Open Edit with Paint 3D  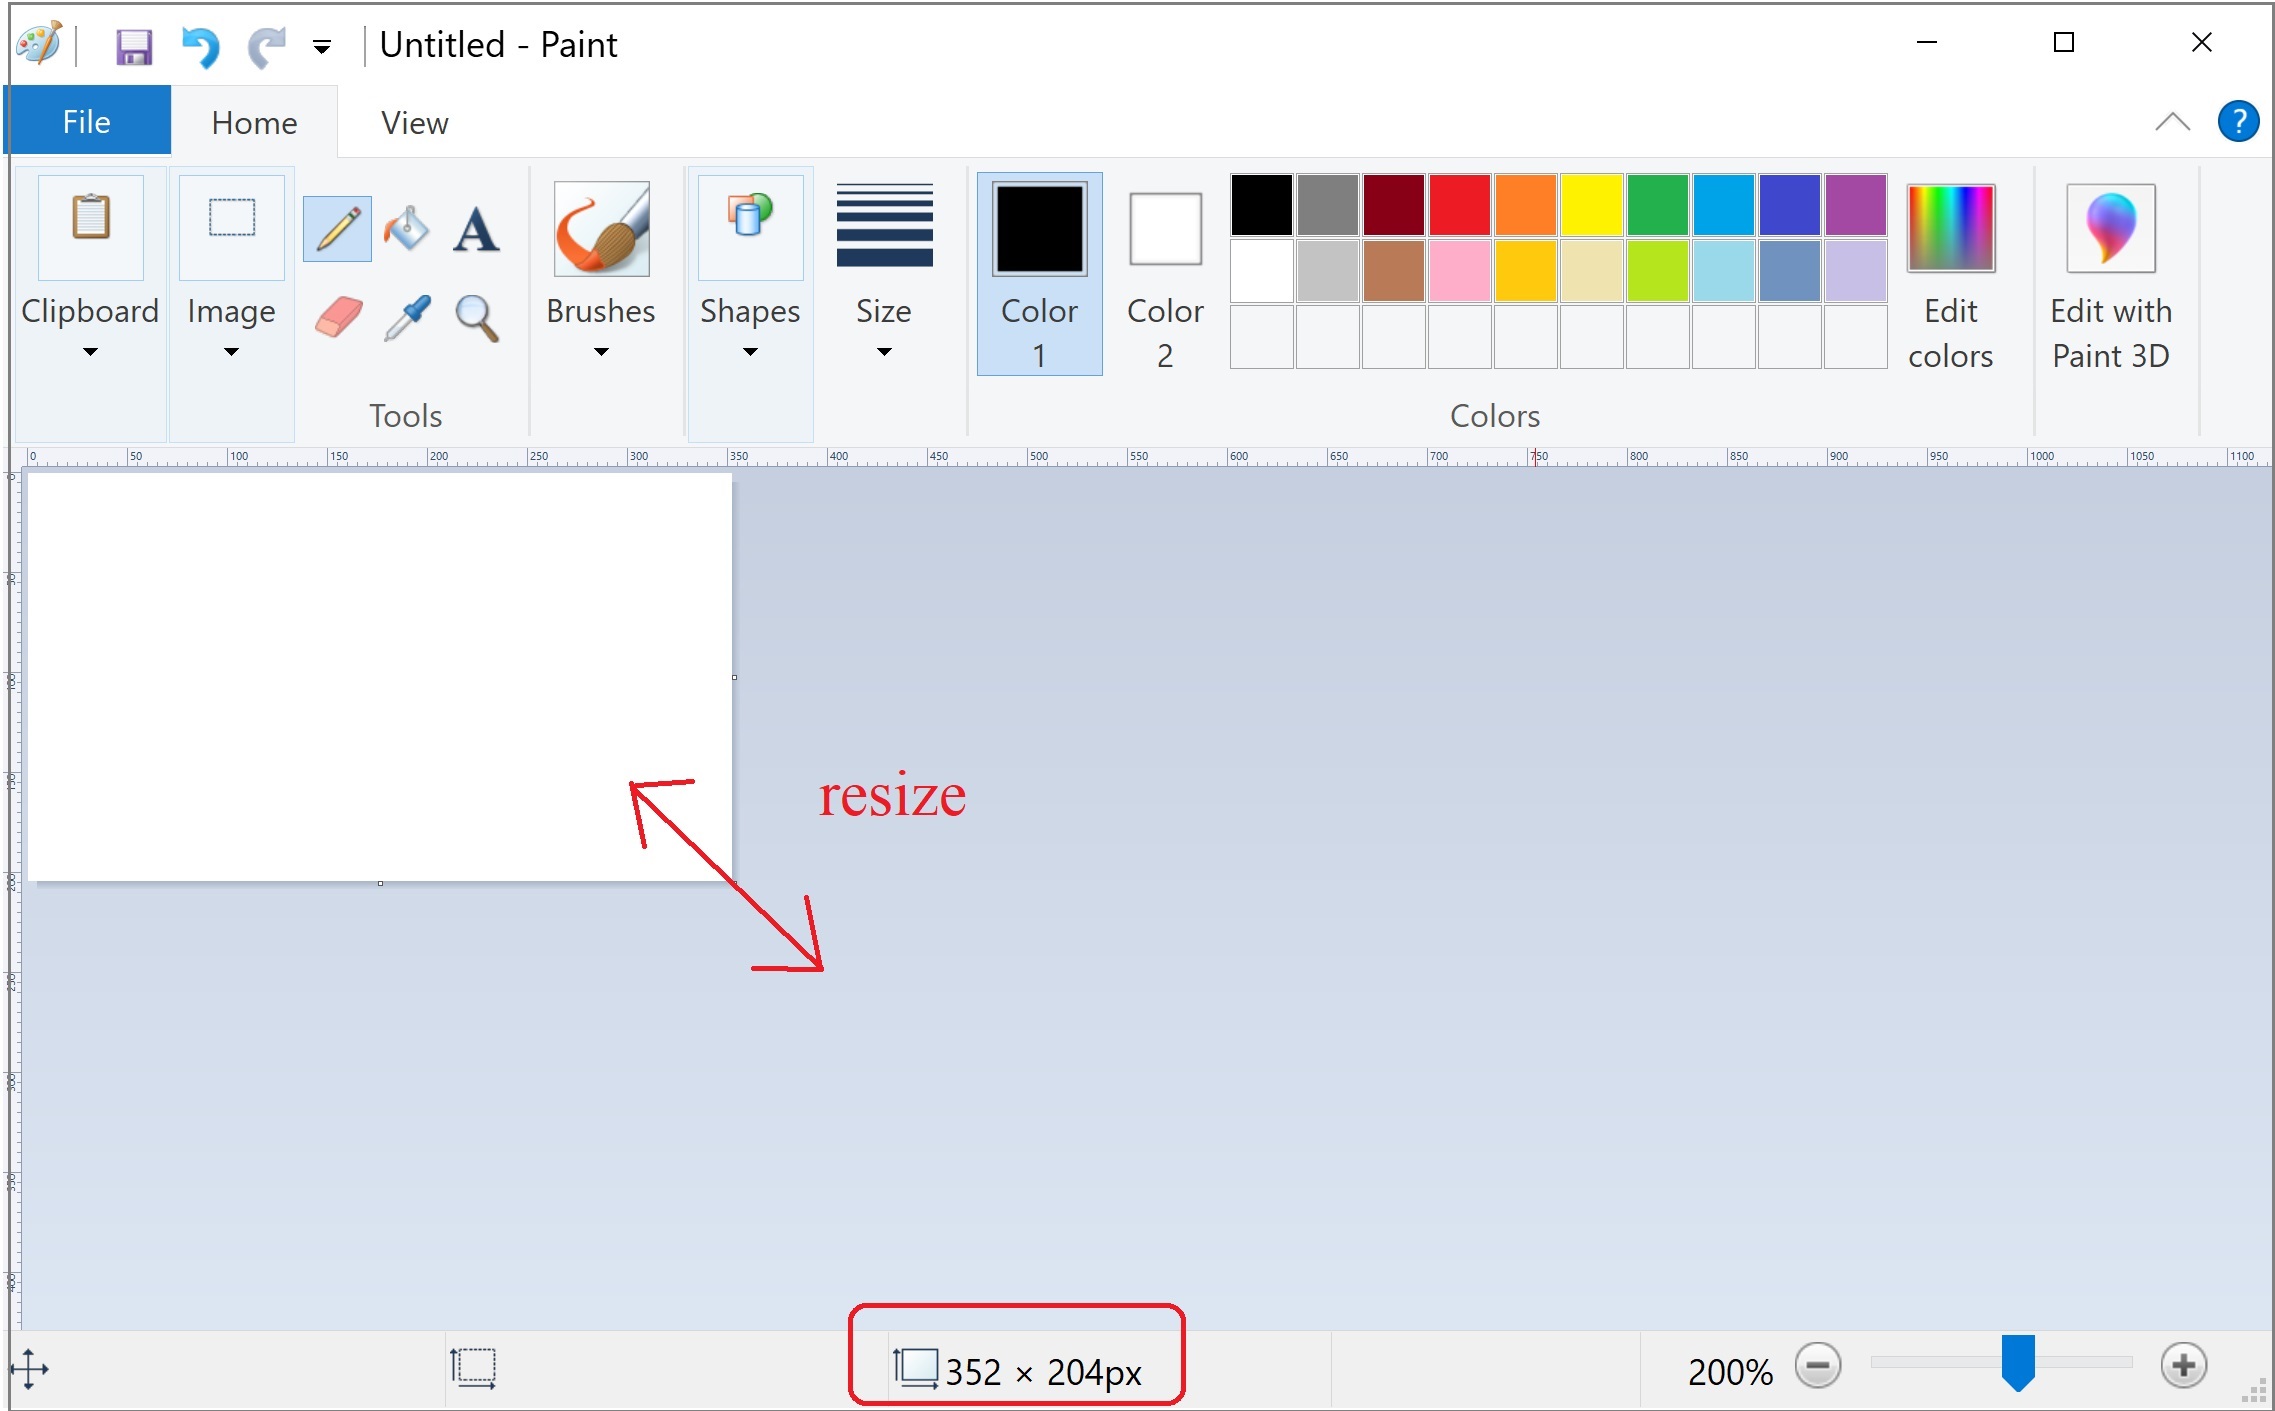coord(2110,275)
